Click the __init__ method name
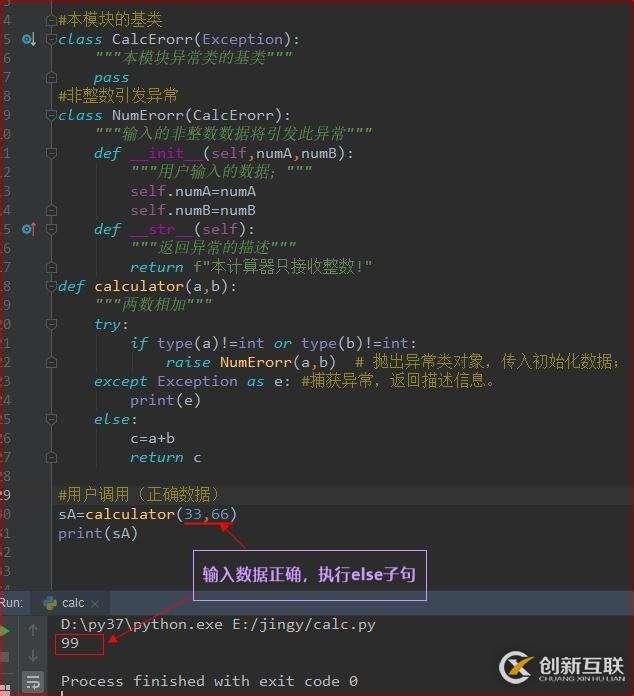 166,154
